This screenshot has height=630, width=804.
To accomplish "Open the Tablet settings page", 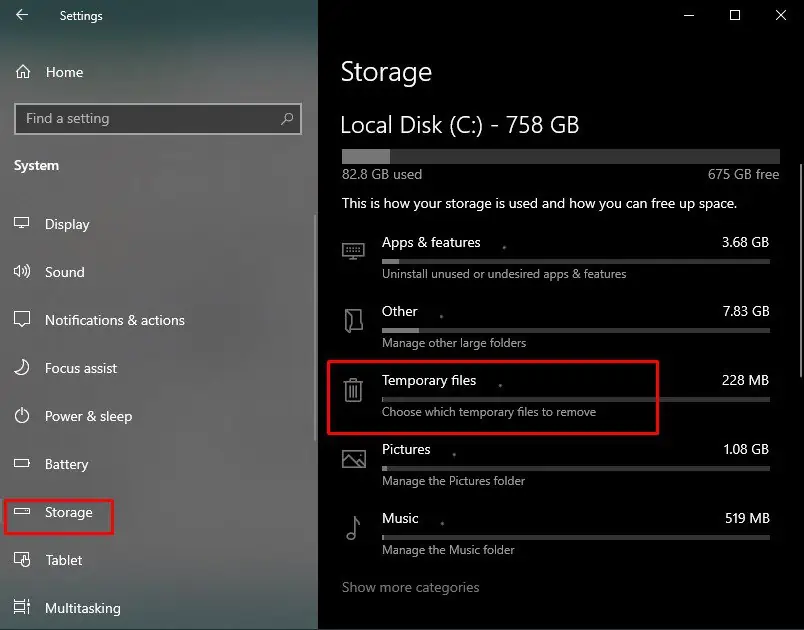I will [63, 560].
